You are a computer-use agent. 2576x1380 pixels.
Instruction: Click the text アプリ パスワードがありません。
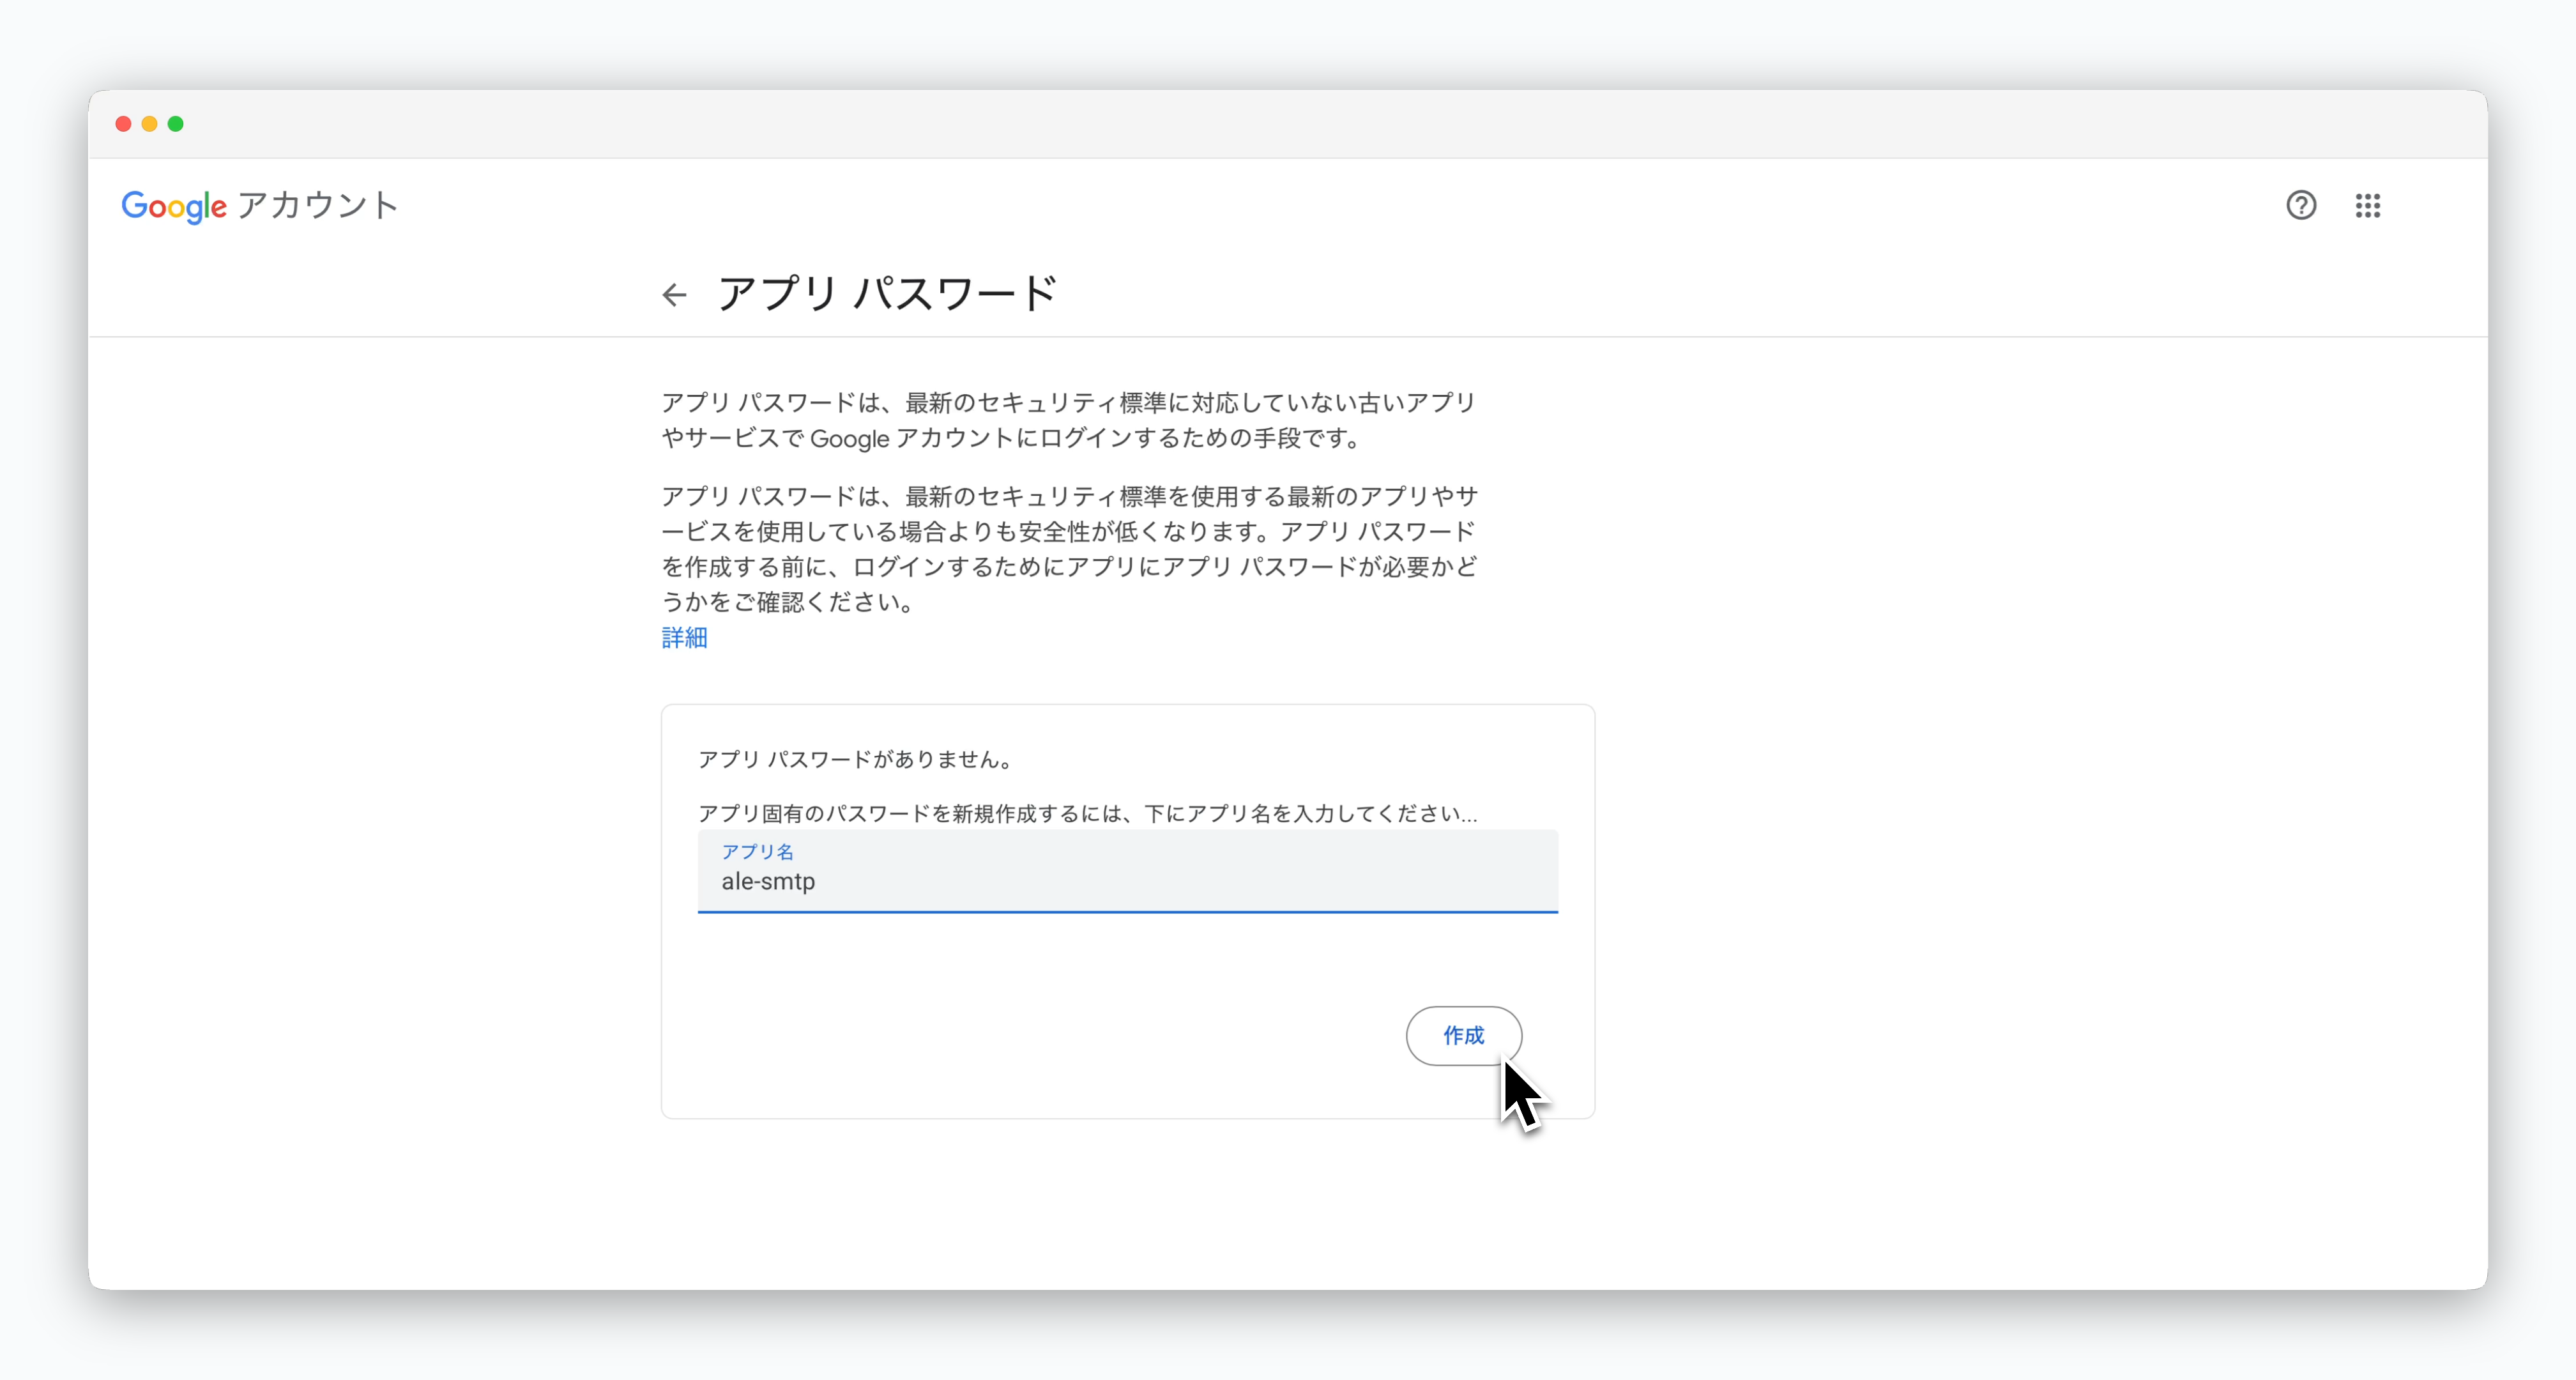(858, 759)
